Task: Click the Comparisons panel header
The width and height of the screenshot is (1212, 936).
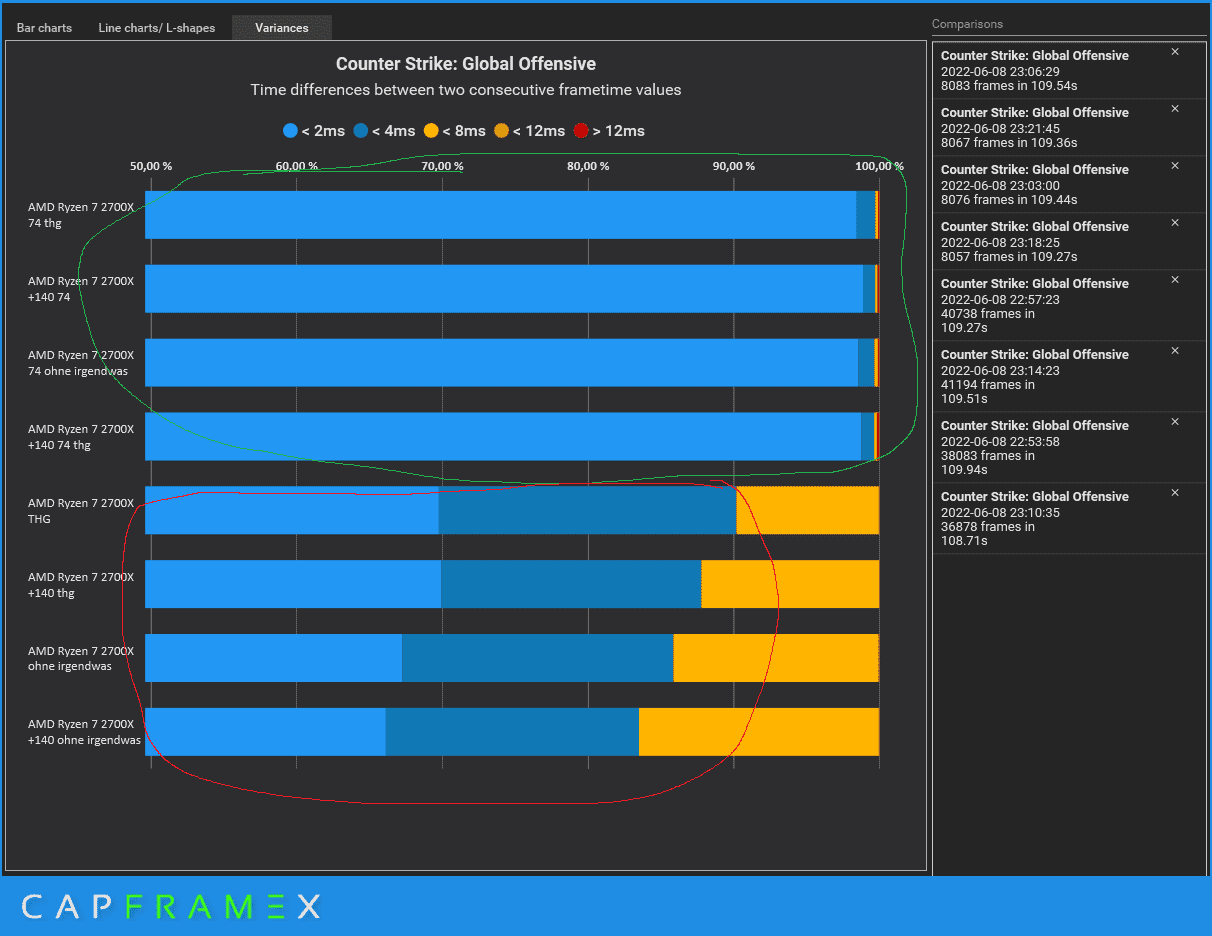Action: pyautogui.click(x=967, y=24)
